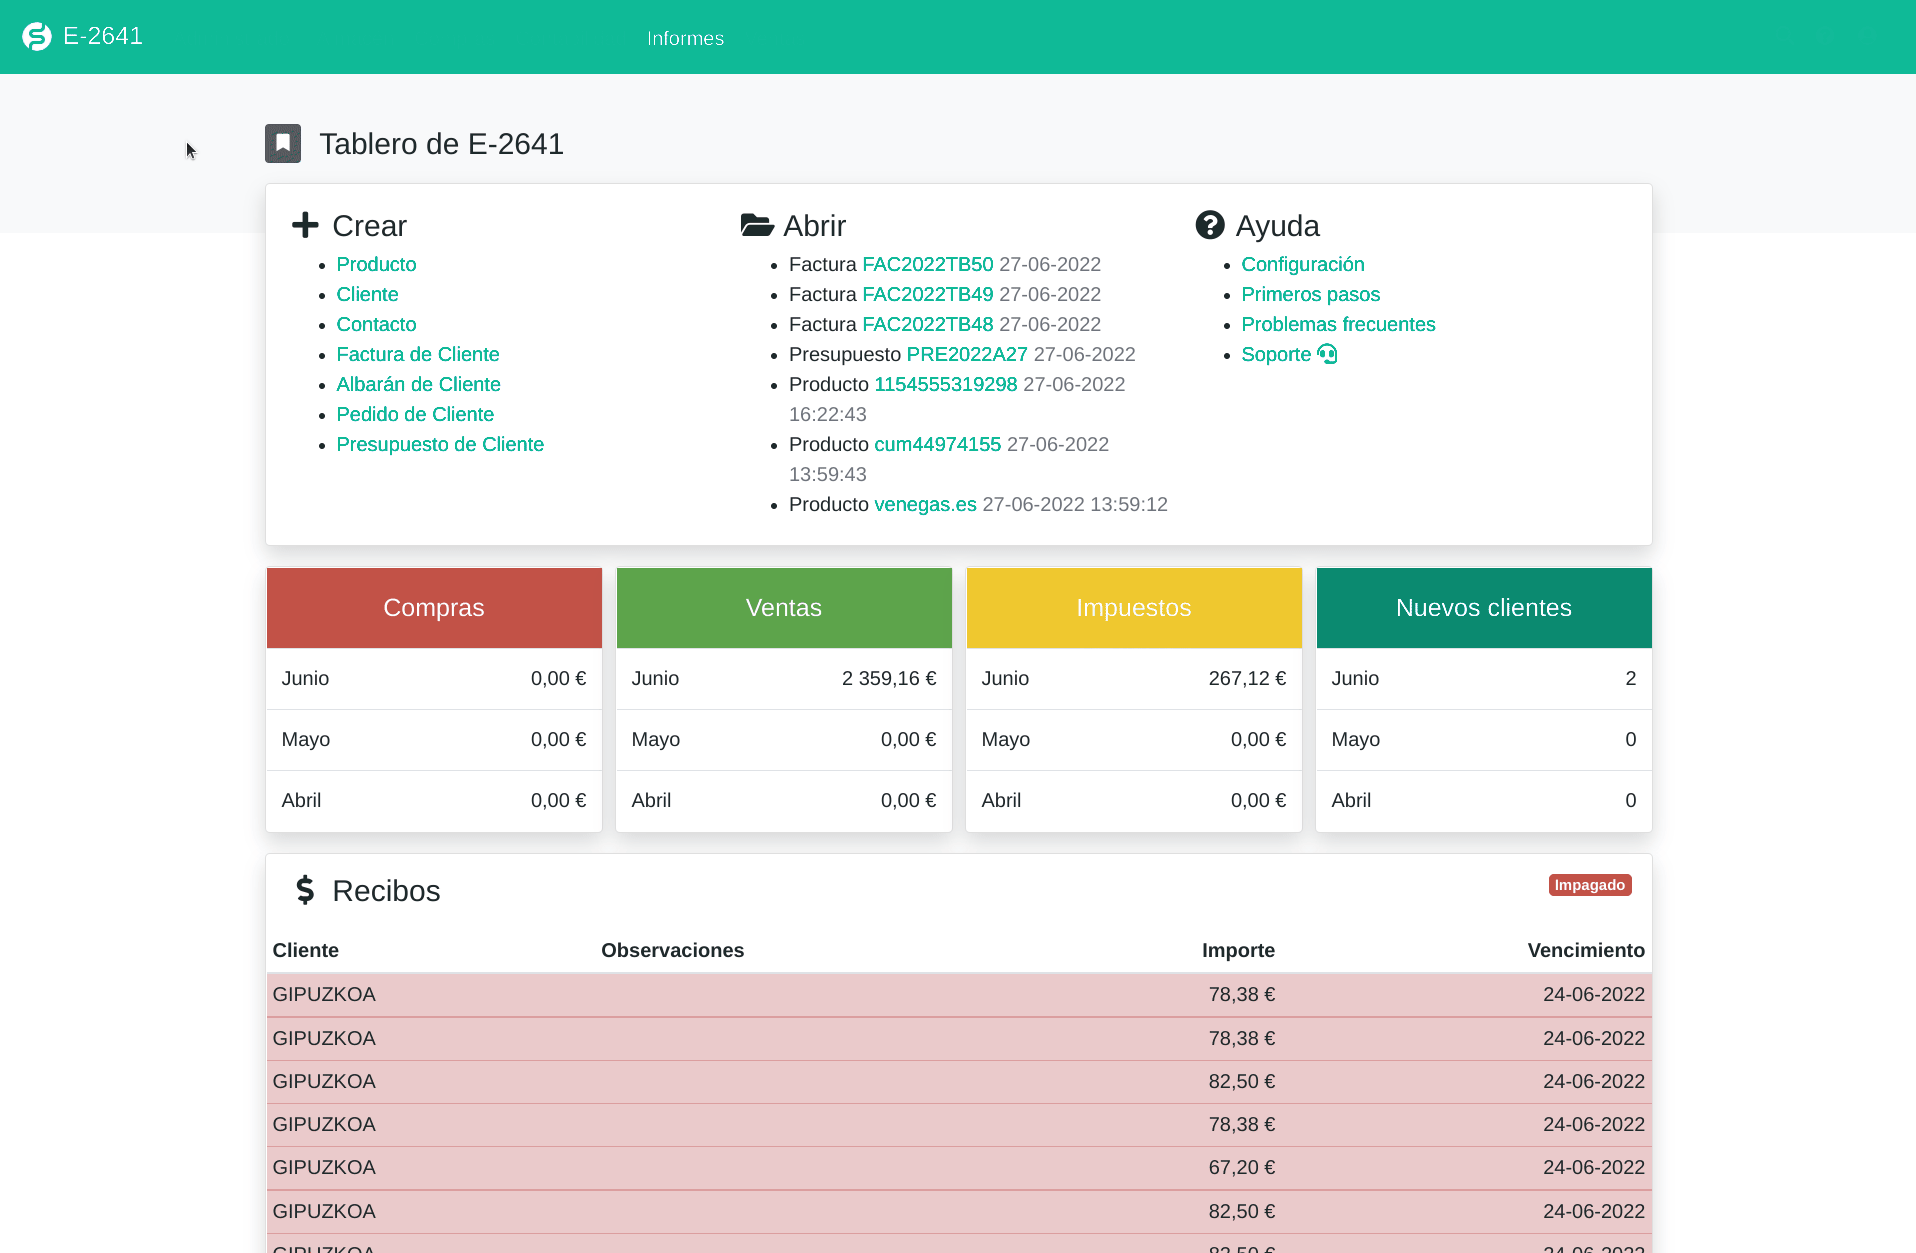Viewport: 1916px width, 1253px height.
Task: Click the red Compras card header
Action: tap(434, 608)
